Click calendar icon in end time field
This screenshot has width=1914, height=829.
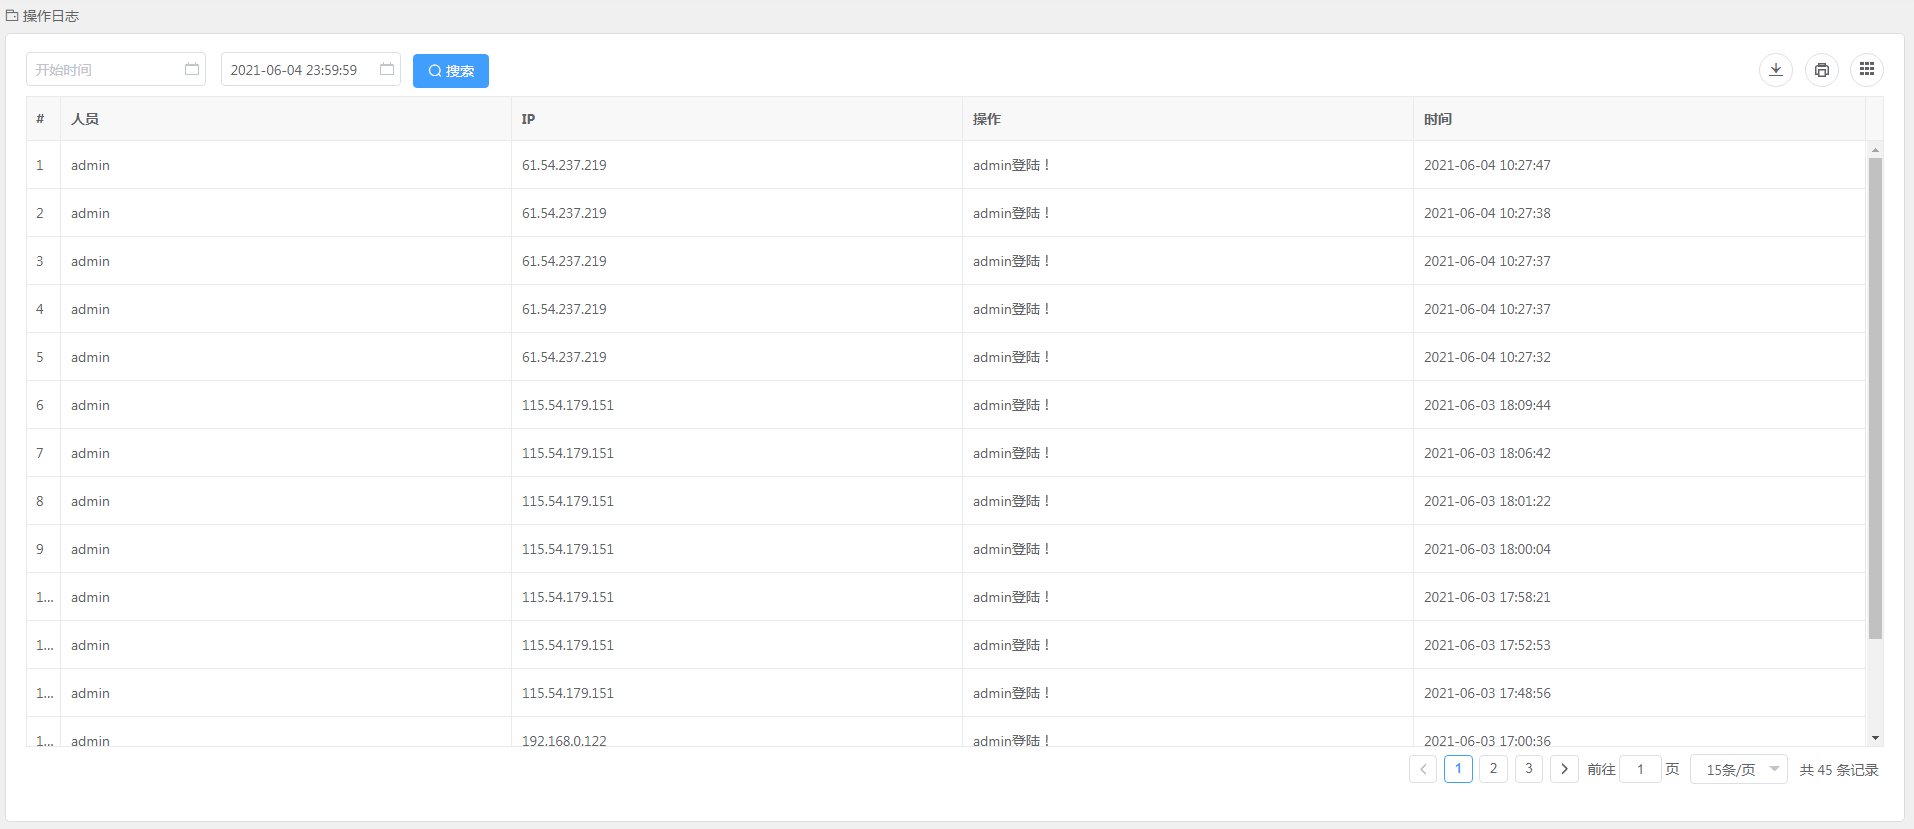[387, 69]
